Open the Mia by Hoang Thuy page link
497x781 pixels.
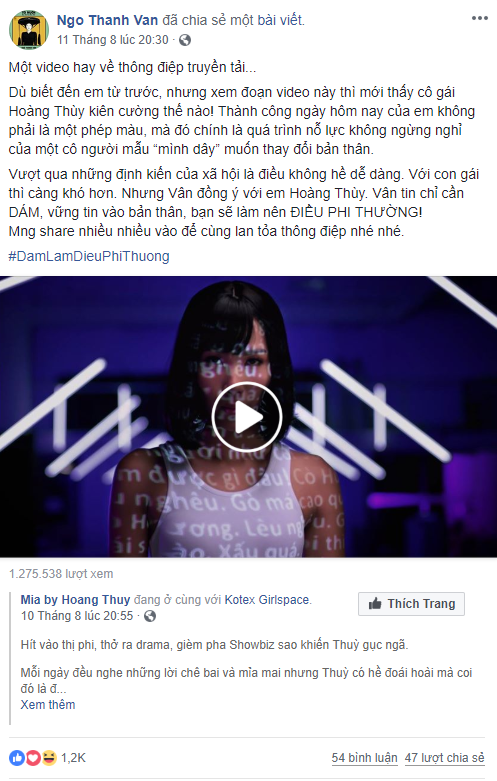[75, 600]
